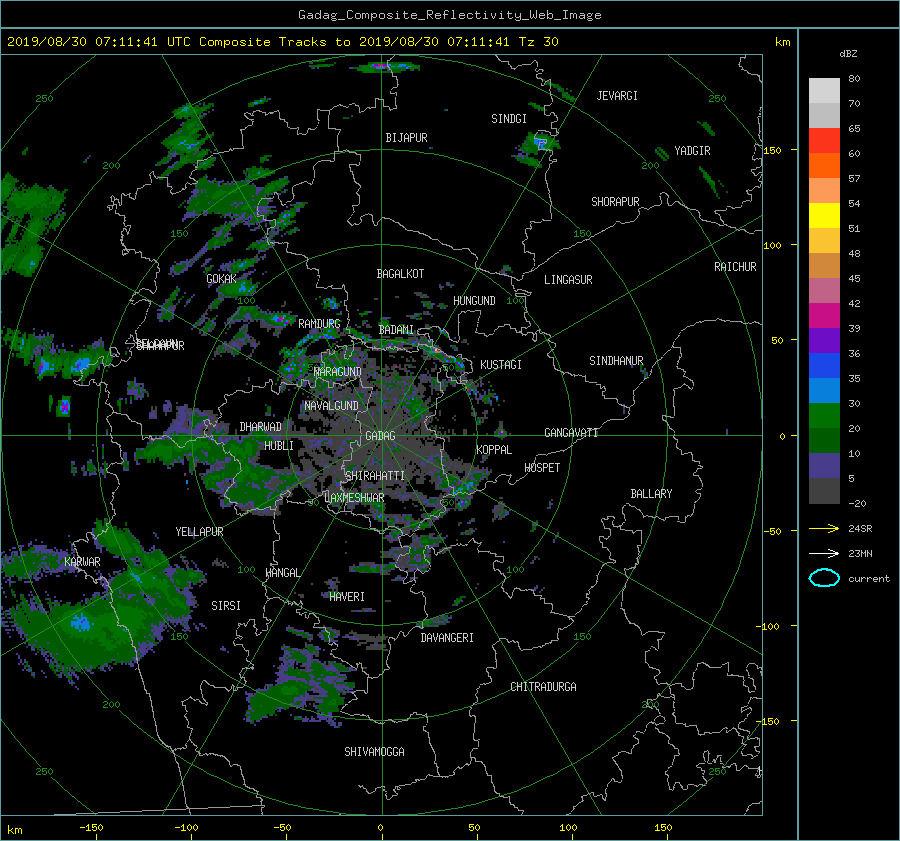Screen dimensions: 900x841
Task: Click the NAVALGUND city label
Action: tap(331, 406)
